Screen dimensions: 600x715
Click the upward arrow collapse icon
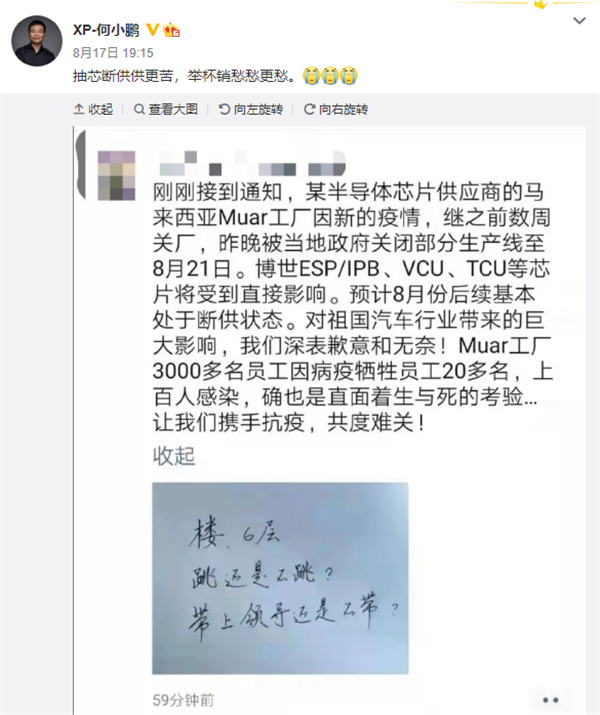[79, 109]
